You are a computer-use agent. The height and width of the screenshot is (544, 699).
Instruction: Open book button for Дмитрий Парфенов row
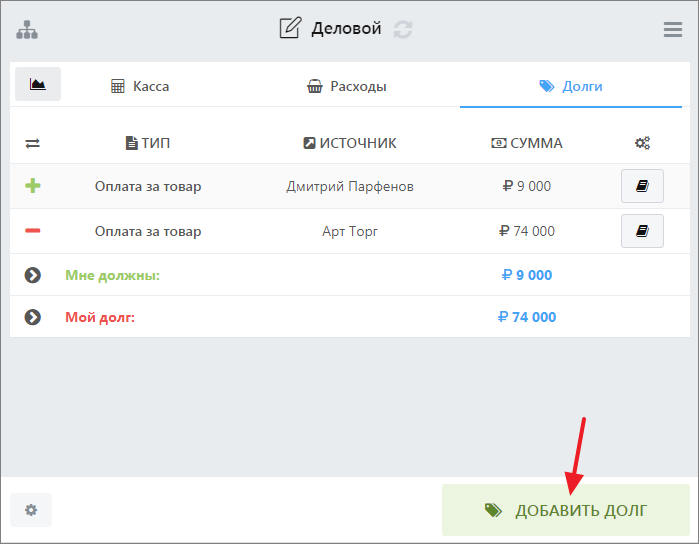tap(642, 186)
